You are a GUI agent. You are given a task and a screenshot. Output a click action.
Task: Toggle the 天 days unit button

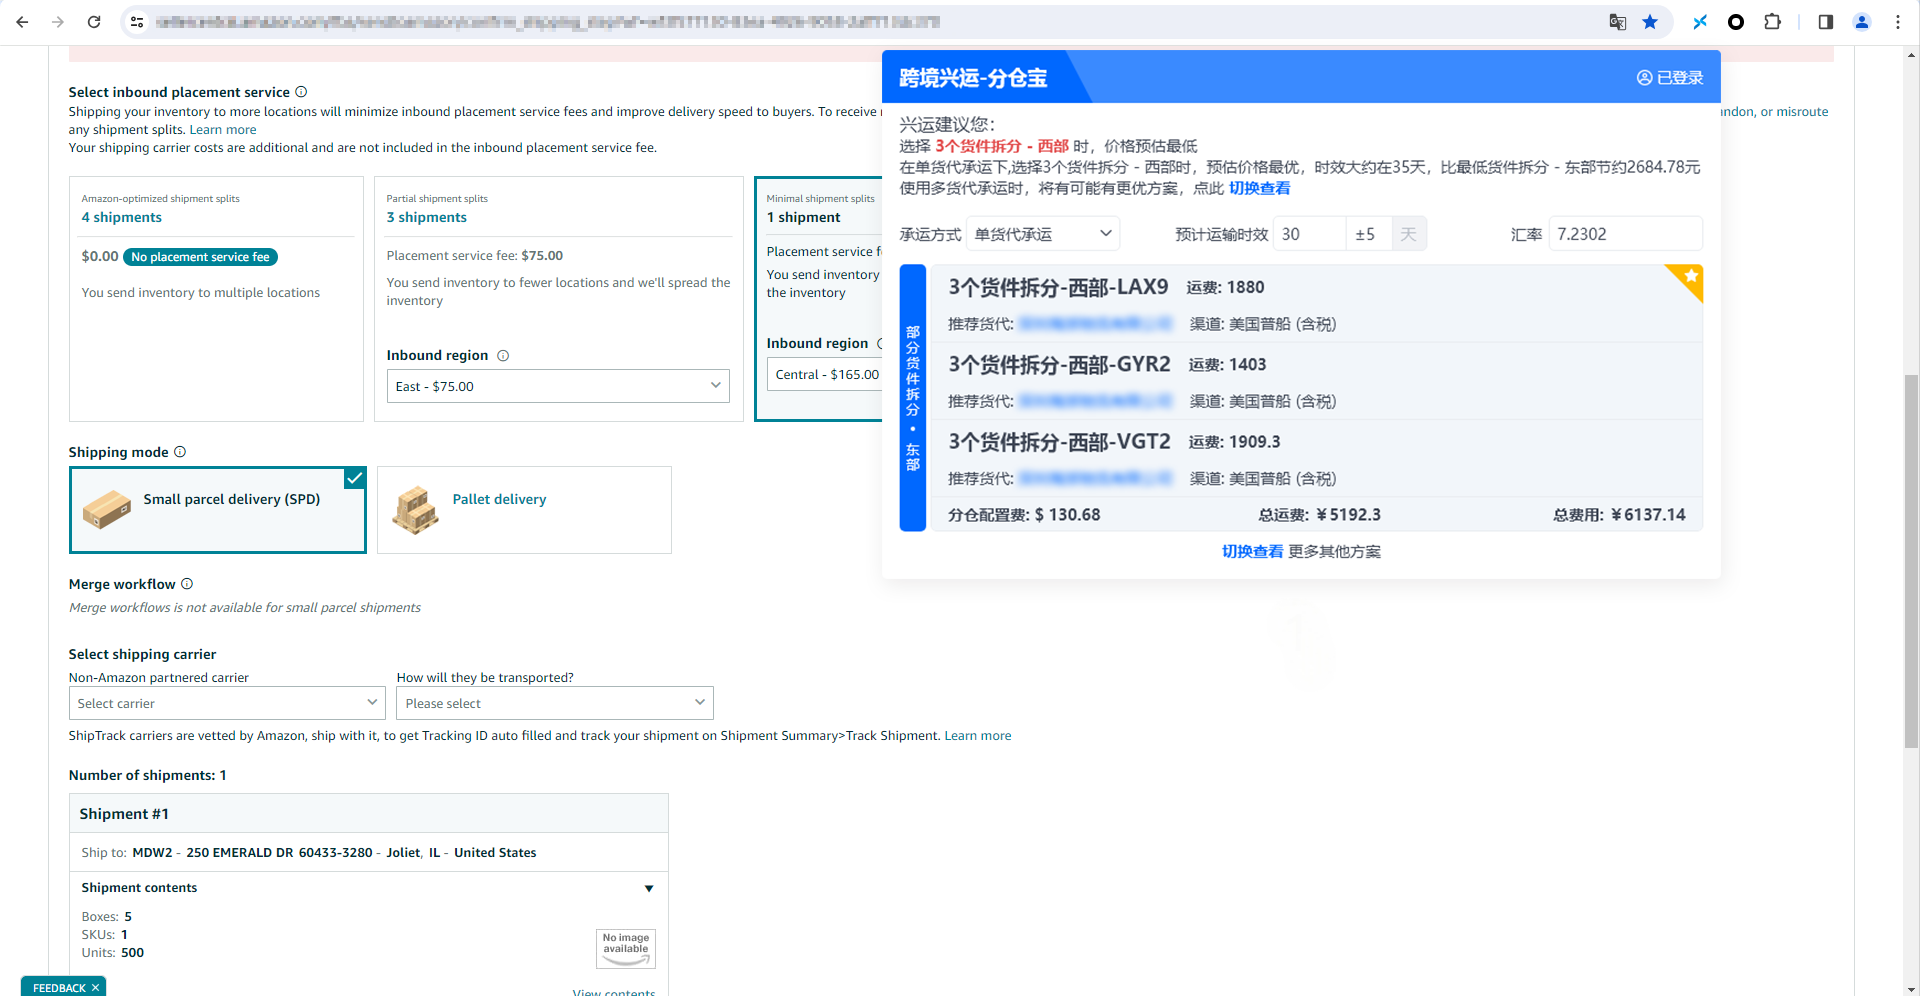(x=1408, y=234)
